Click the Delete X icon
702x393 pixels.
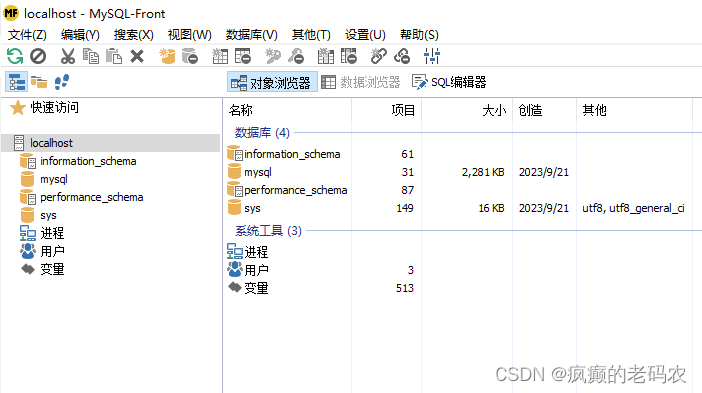coord(137,56)
